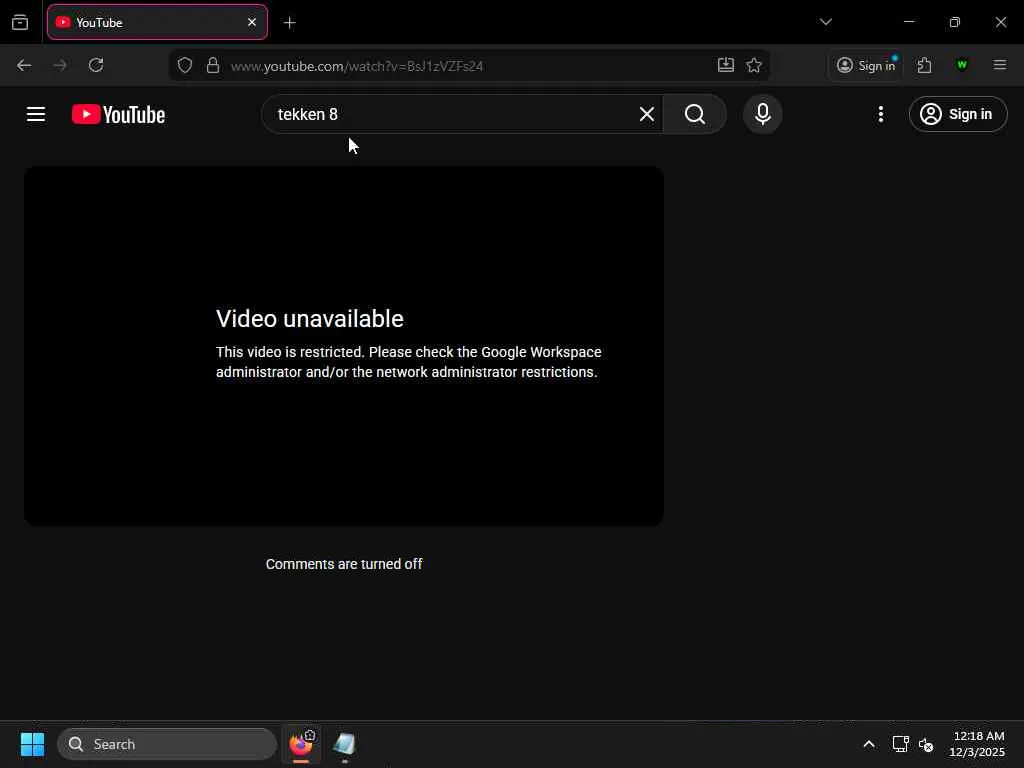Install site as app icon in URL bar
The width and height of the screenshot is (1024, 768).
(x=726, y=65)
